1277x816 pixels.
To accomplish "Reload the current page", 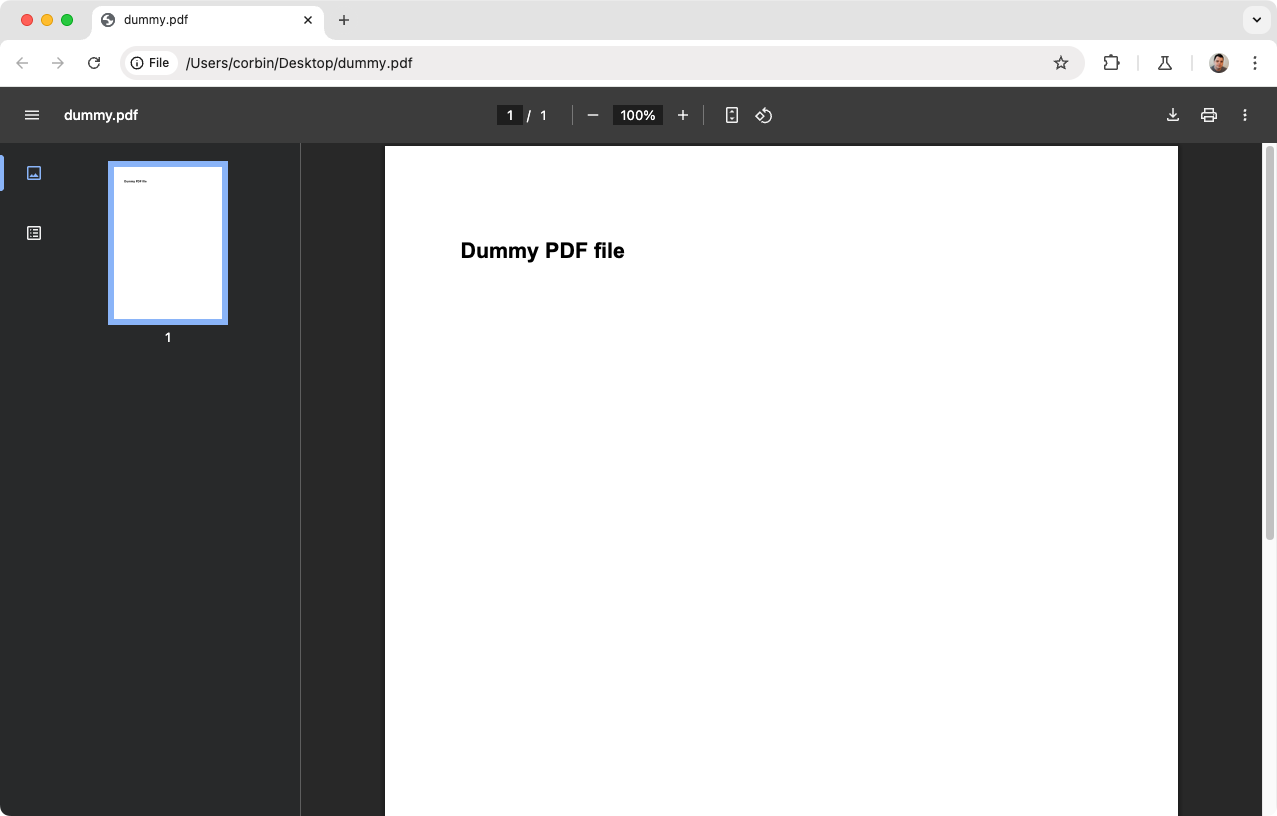I will (x=94, y=63).
